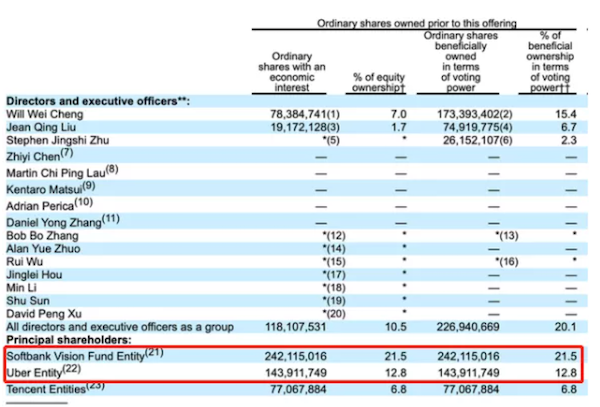Click the footnote reference *(14)

(x=334, y=249)
